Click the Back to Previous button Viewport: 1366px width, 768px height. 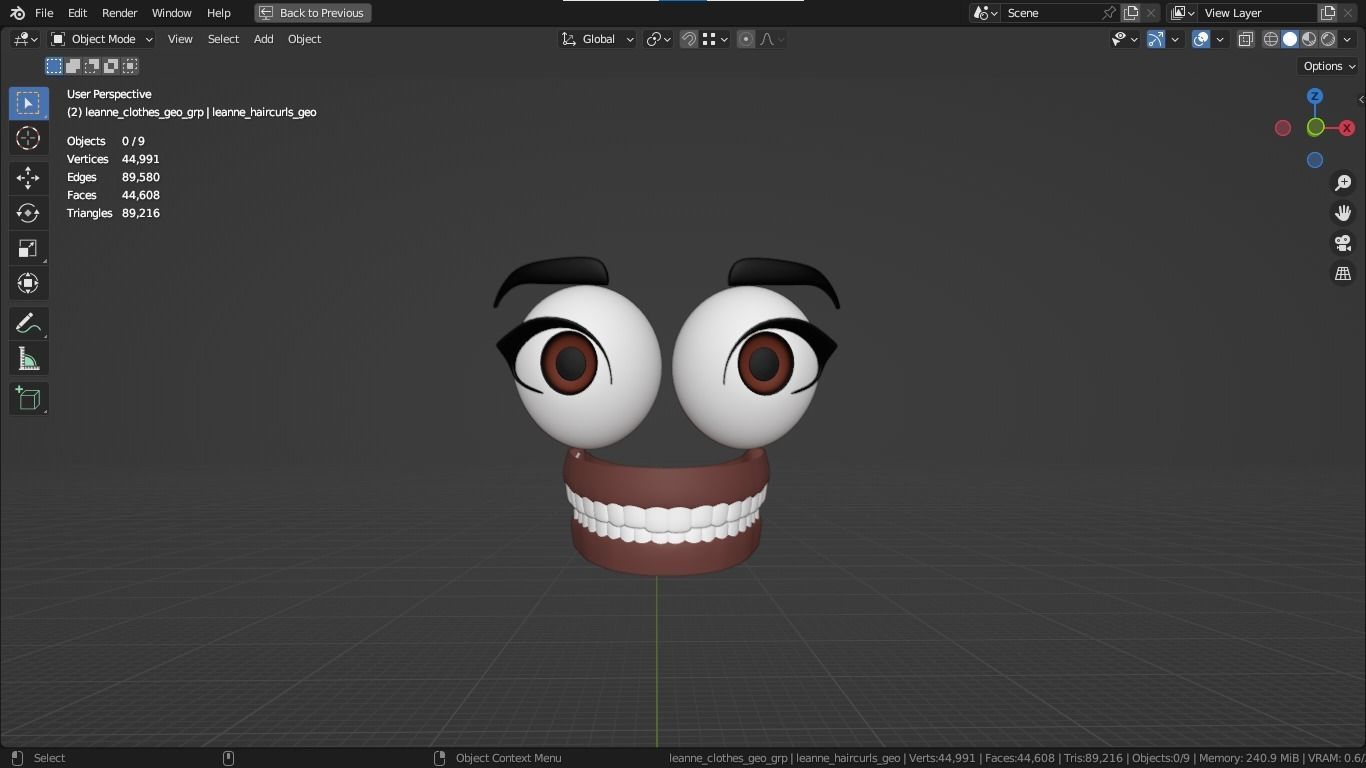point(313,13)
